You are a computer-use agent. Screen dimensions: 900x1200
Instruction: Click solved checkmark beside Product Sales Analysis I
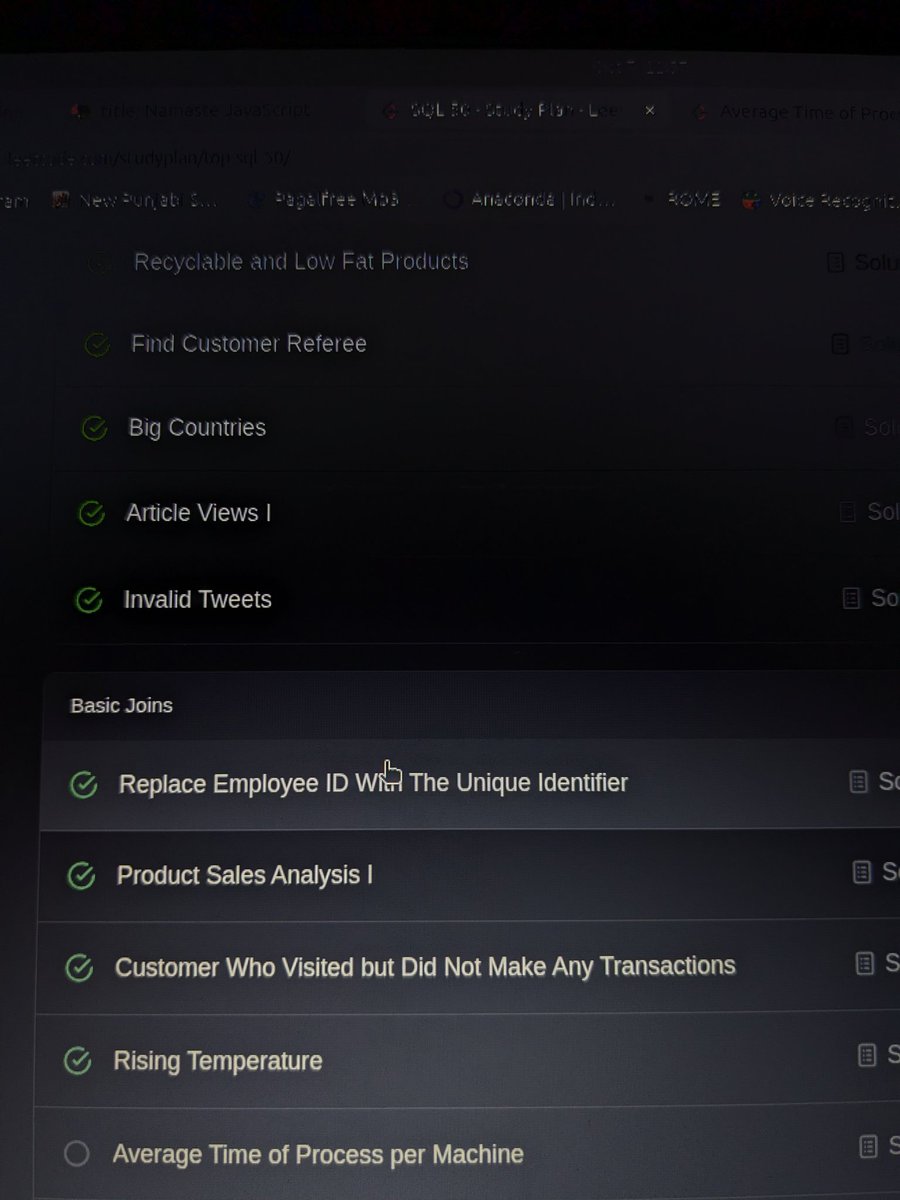pos(80,876)
